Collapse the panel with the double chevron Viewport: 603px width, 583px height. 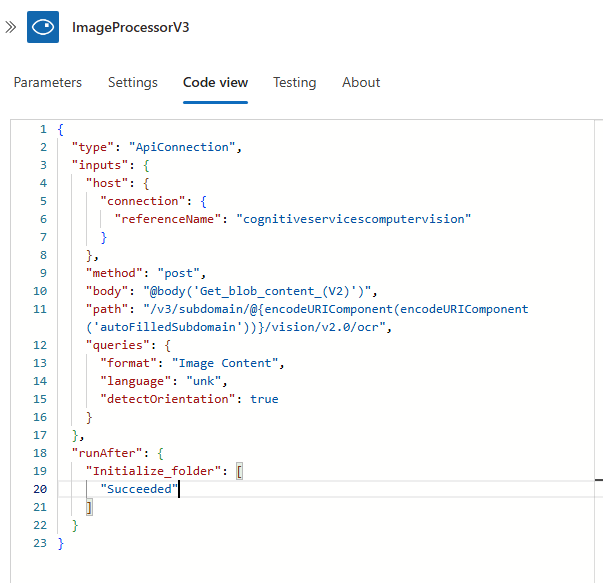[10, 27]
